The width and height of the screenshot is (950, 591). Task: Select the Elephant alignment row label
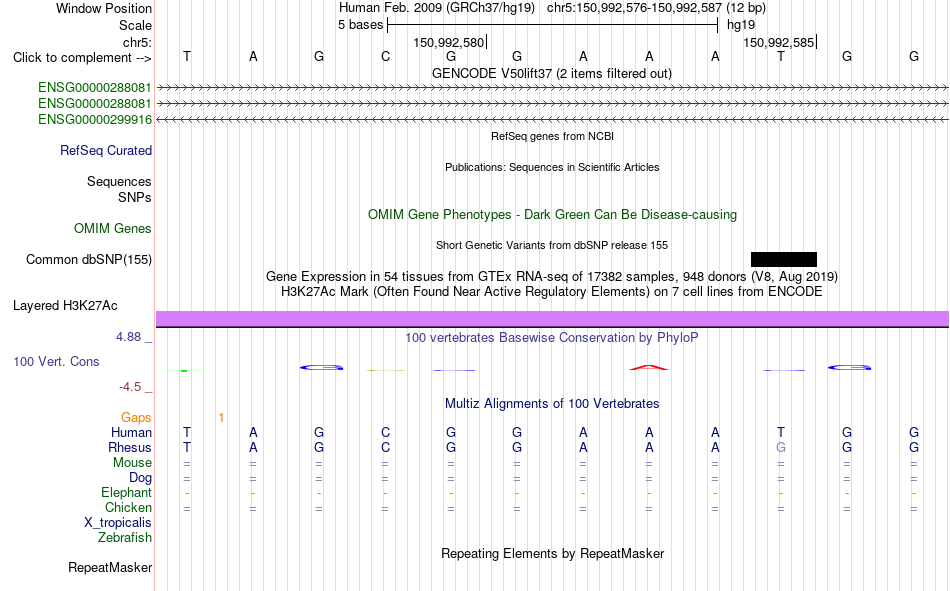[x=126, y=492]
